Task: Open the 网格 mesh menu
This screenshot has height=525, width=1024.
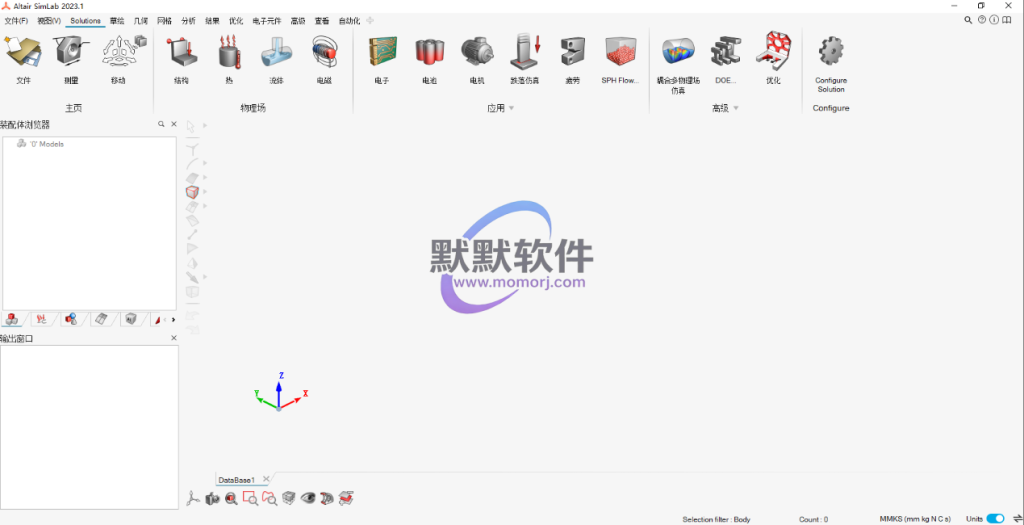Action: [x=165, y=20]
